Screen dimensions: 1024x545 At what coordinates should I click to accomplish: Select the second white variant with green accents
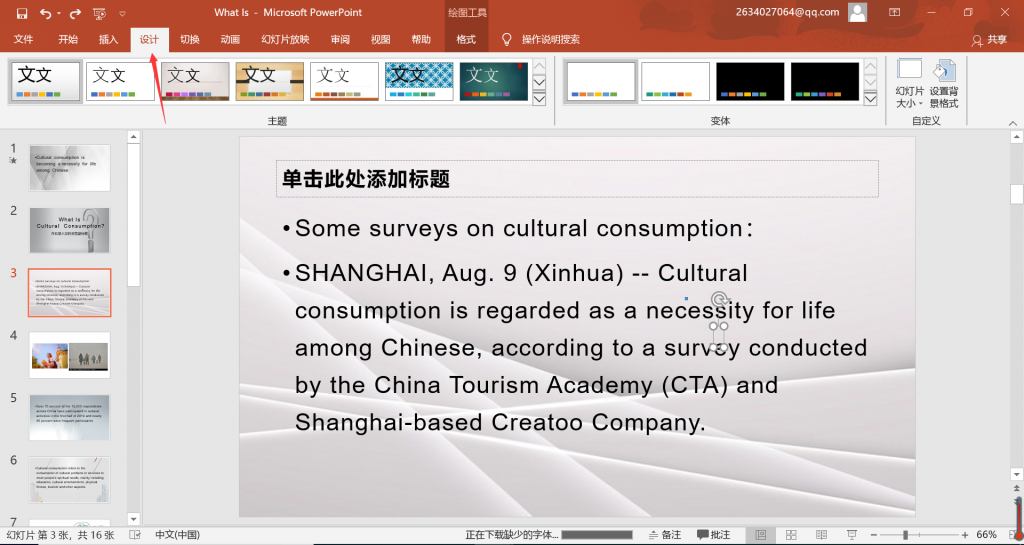[x=675, y=82]
